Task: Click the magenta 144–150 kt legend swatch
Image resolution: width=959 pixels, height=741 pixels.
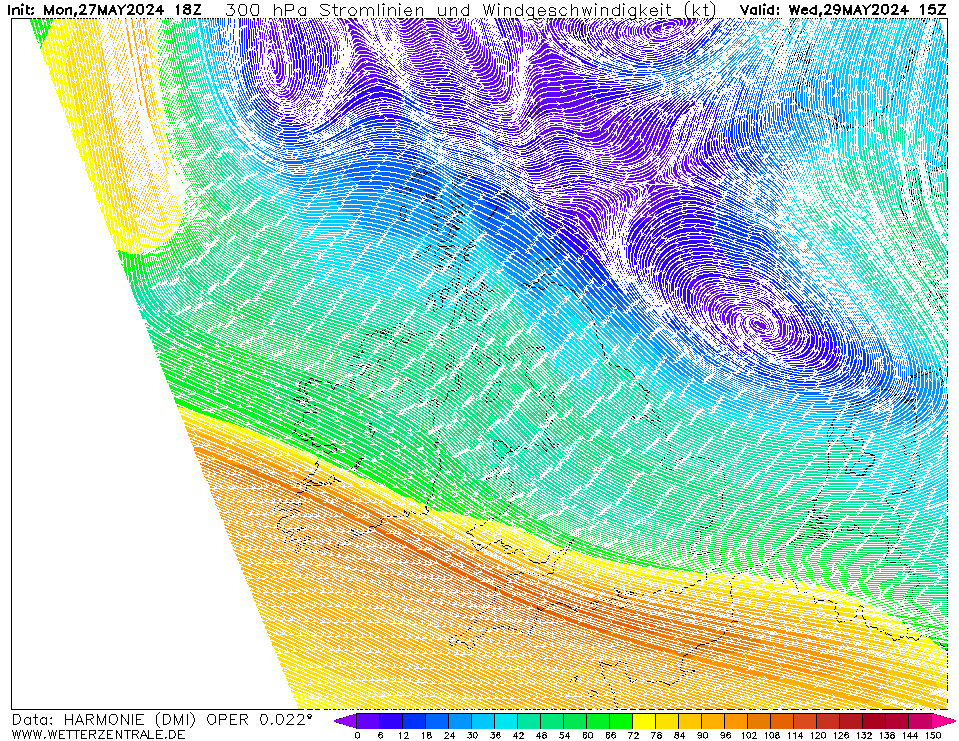Action: pyautogui.click(x=920, y=721)
